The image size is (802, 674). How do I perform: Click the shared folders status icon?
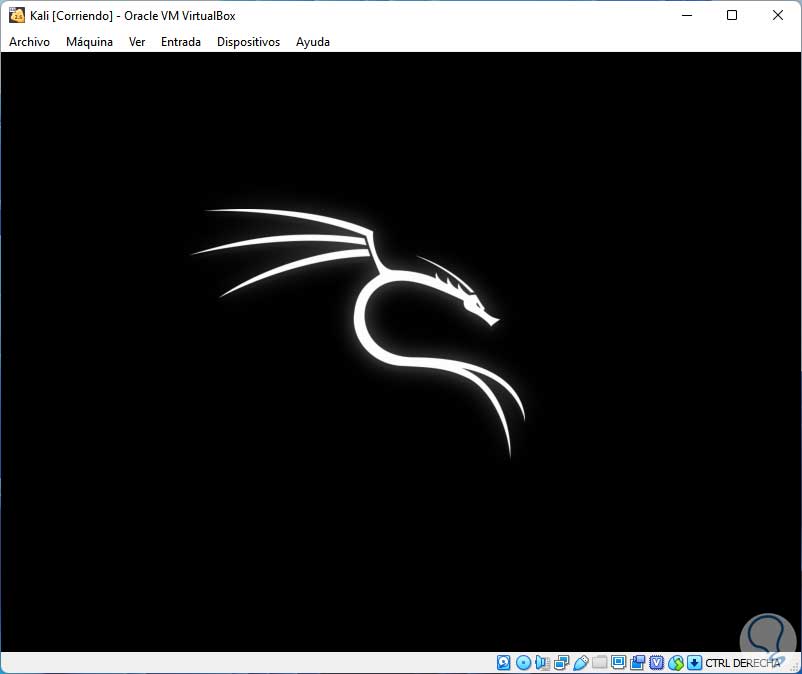coord(599,663)
